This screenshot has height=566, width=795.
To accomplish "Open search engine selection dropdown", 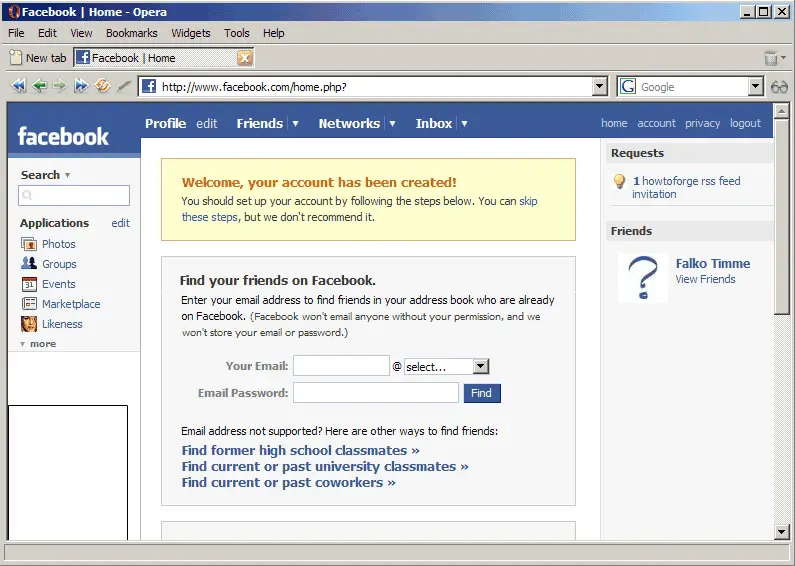I will pos(755,87).
